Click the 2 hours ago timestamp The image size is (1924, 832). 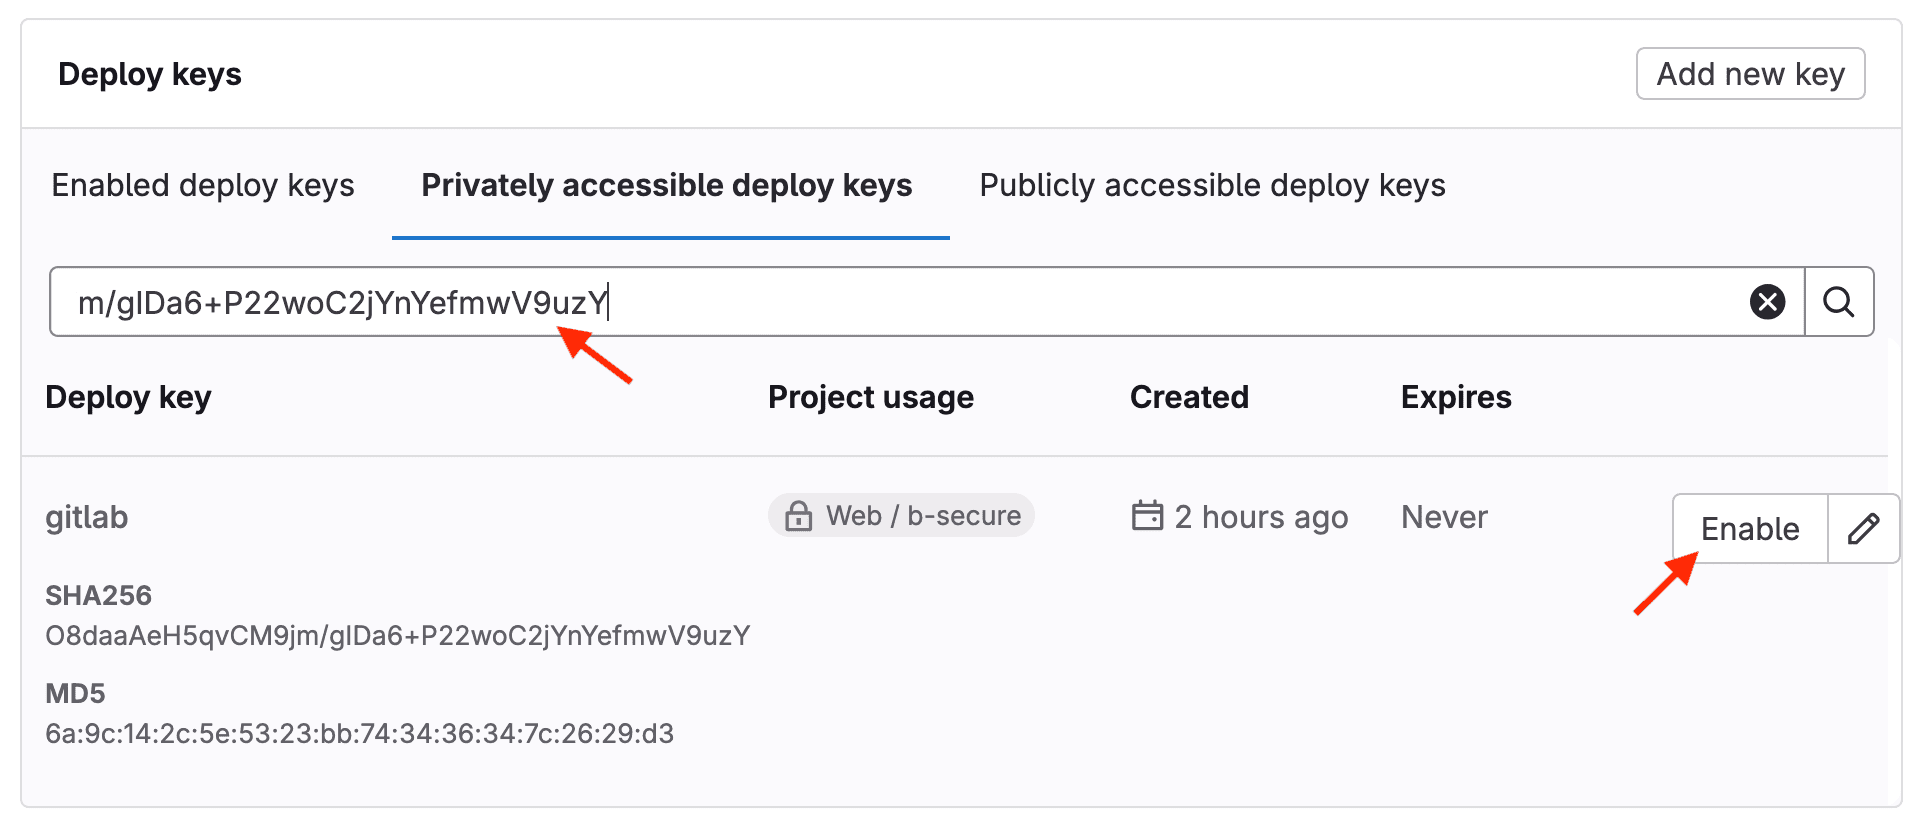(x=1262, y=517)
